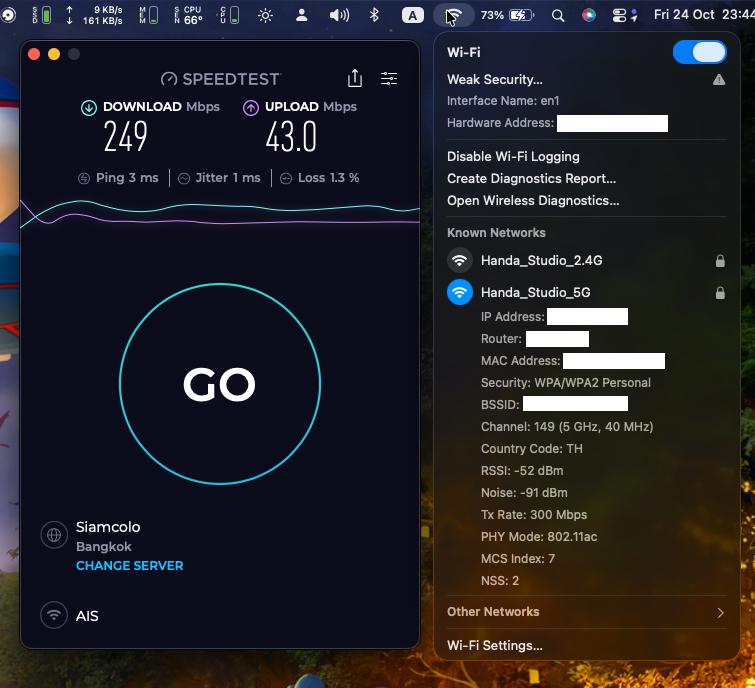This screenshot has height=688, width=755.
Task: Close the Speedtest window red button
Action: coord(34,54)
